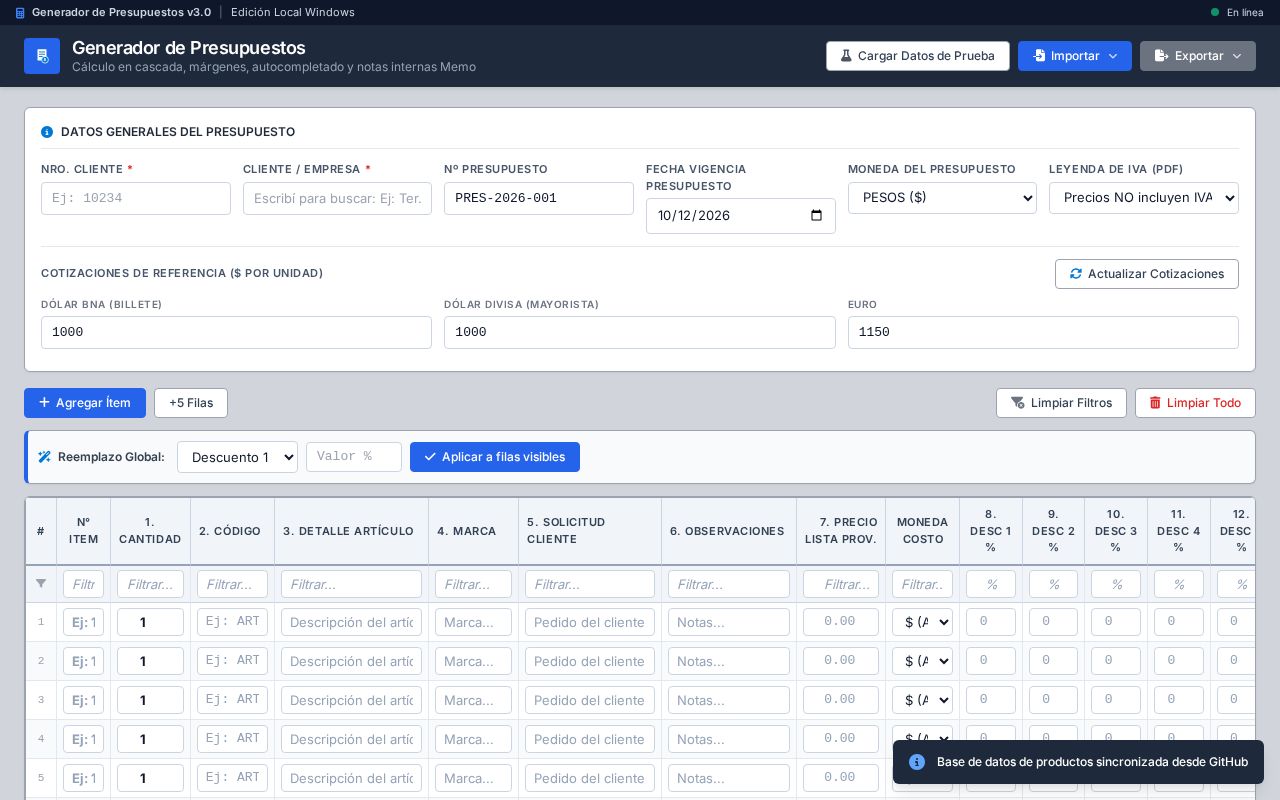The width and height of the screenshot is (1280, 800).
Task: Open the Descuento 1 replacement dropdown
Action: pos(237,457)
